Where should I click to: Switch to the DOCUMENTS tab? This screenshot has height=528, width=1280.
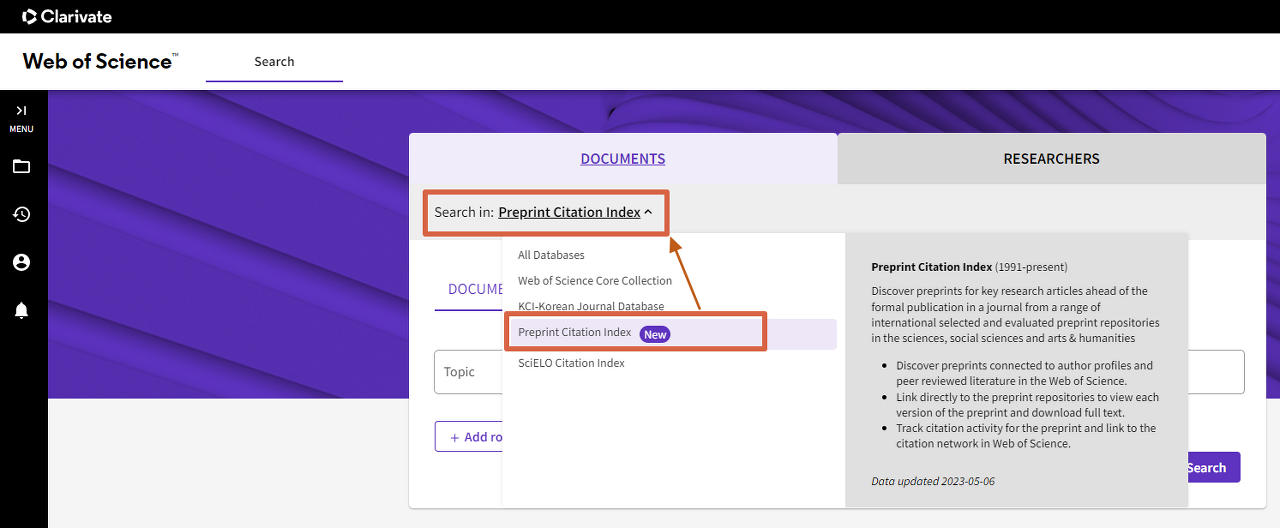(623, 159)
